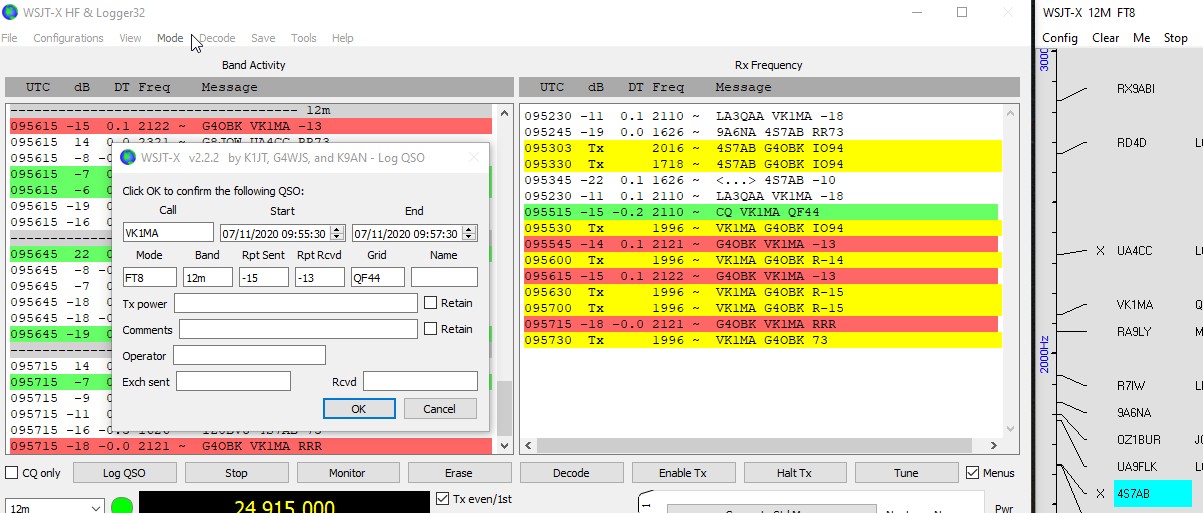Click the empty Name field
This screenshot has width=1203, height=513.
(x=444, y=277)
